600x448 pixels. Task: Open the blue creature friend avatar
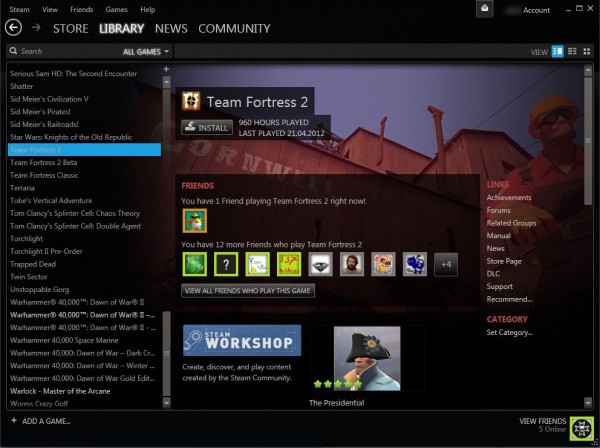(x=414, y=264)
